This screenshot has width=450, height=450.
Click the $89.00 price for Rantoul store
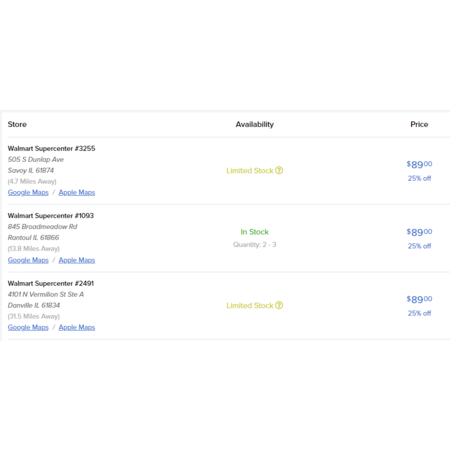[419, 232]
